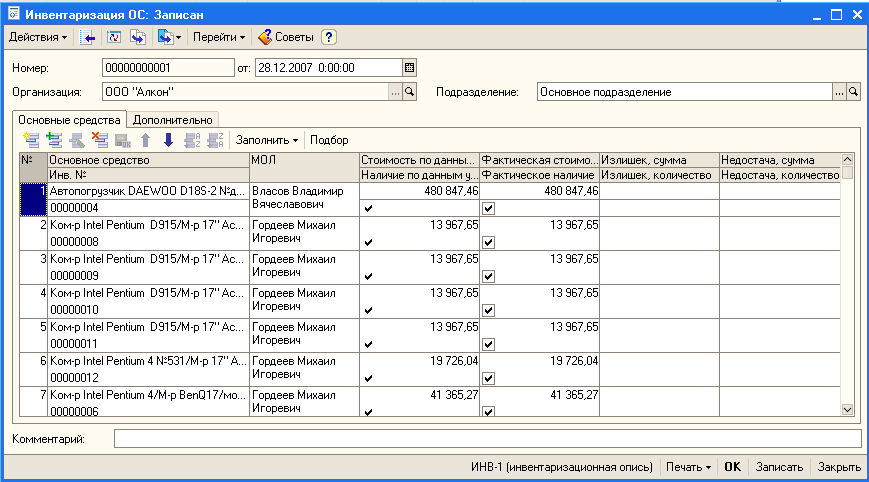Click the Власов Владимир Вячеславович cell
This screenshot has height=482, width=869.
tap(304, 198)
